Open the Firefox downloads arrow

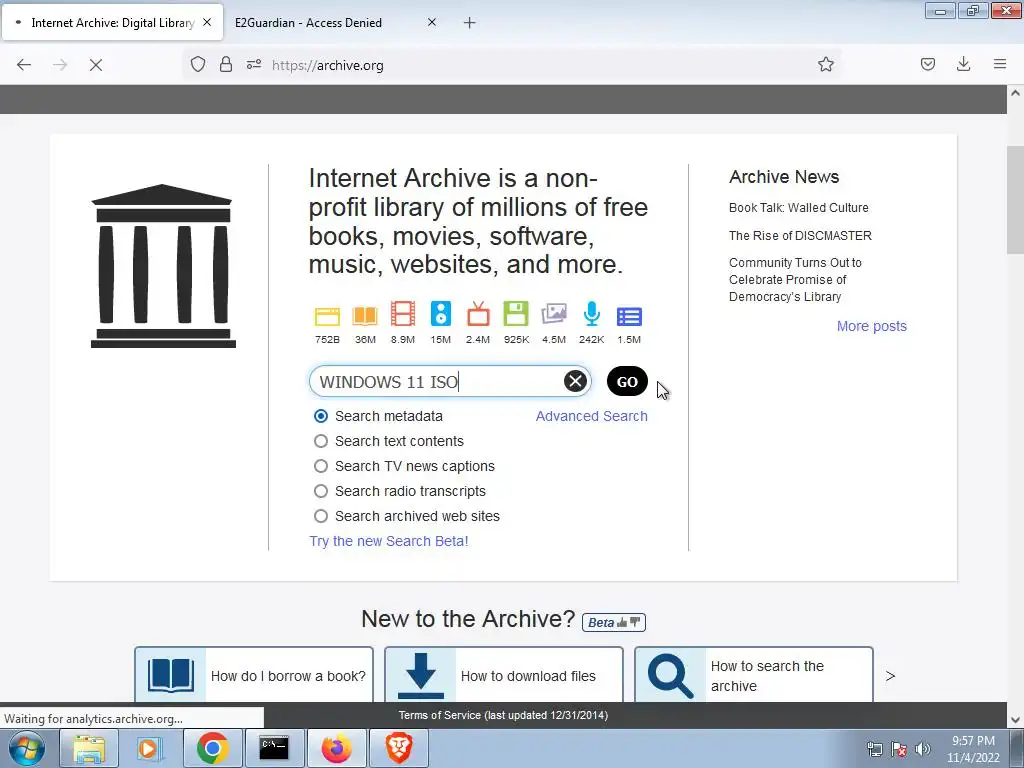963,64
